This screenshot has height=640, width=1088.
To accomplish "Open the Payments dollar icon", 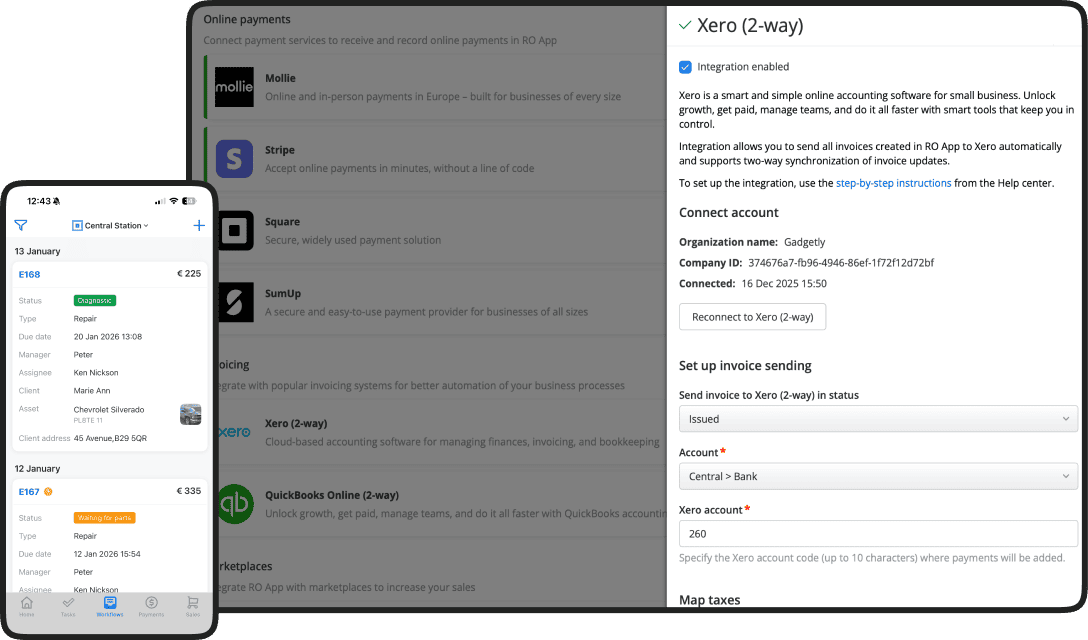I will point(151,603).
